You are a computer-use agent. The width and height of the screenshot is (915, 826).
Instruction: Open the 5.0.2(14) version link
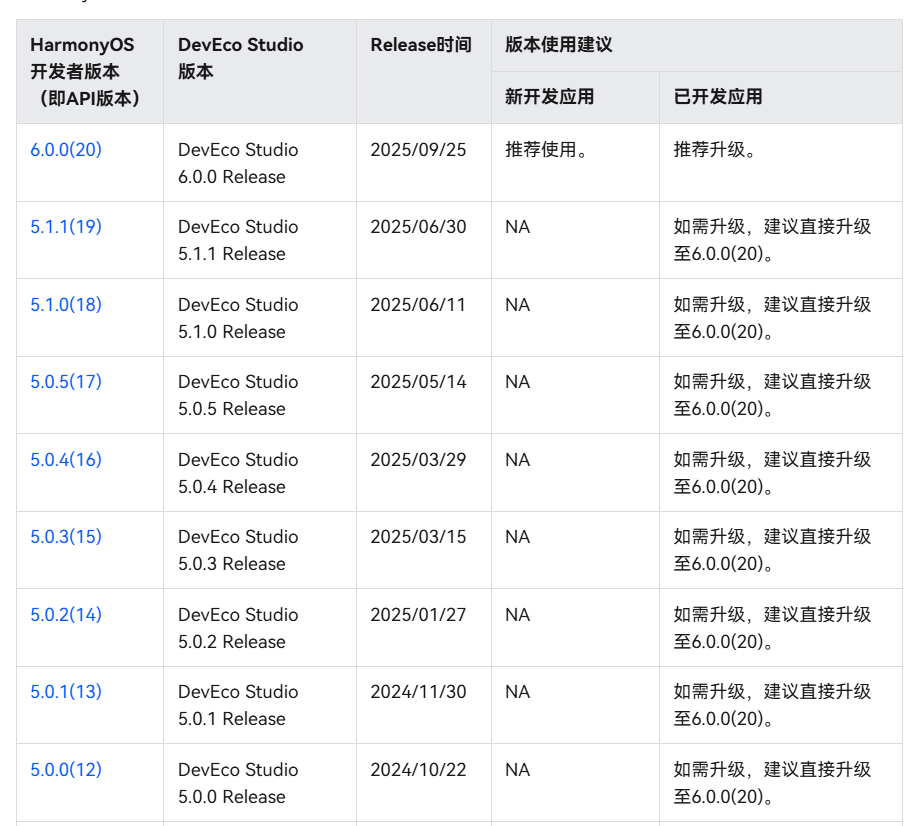coord(66,614)
